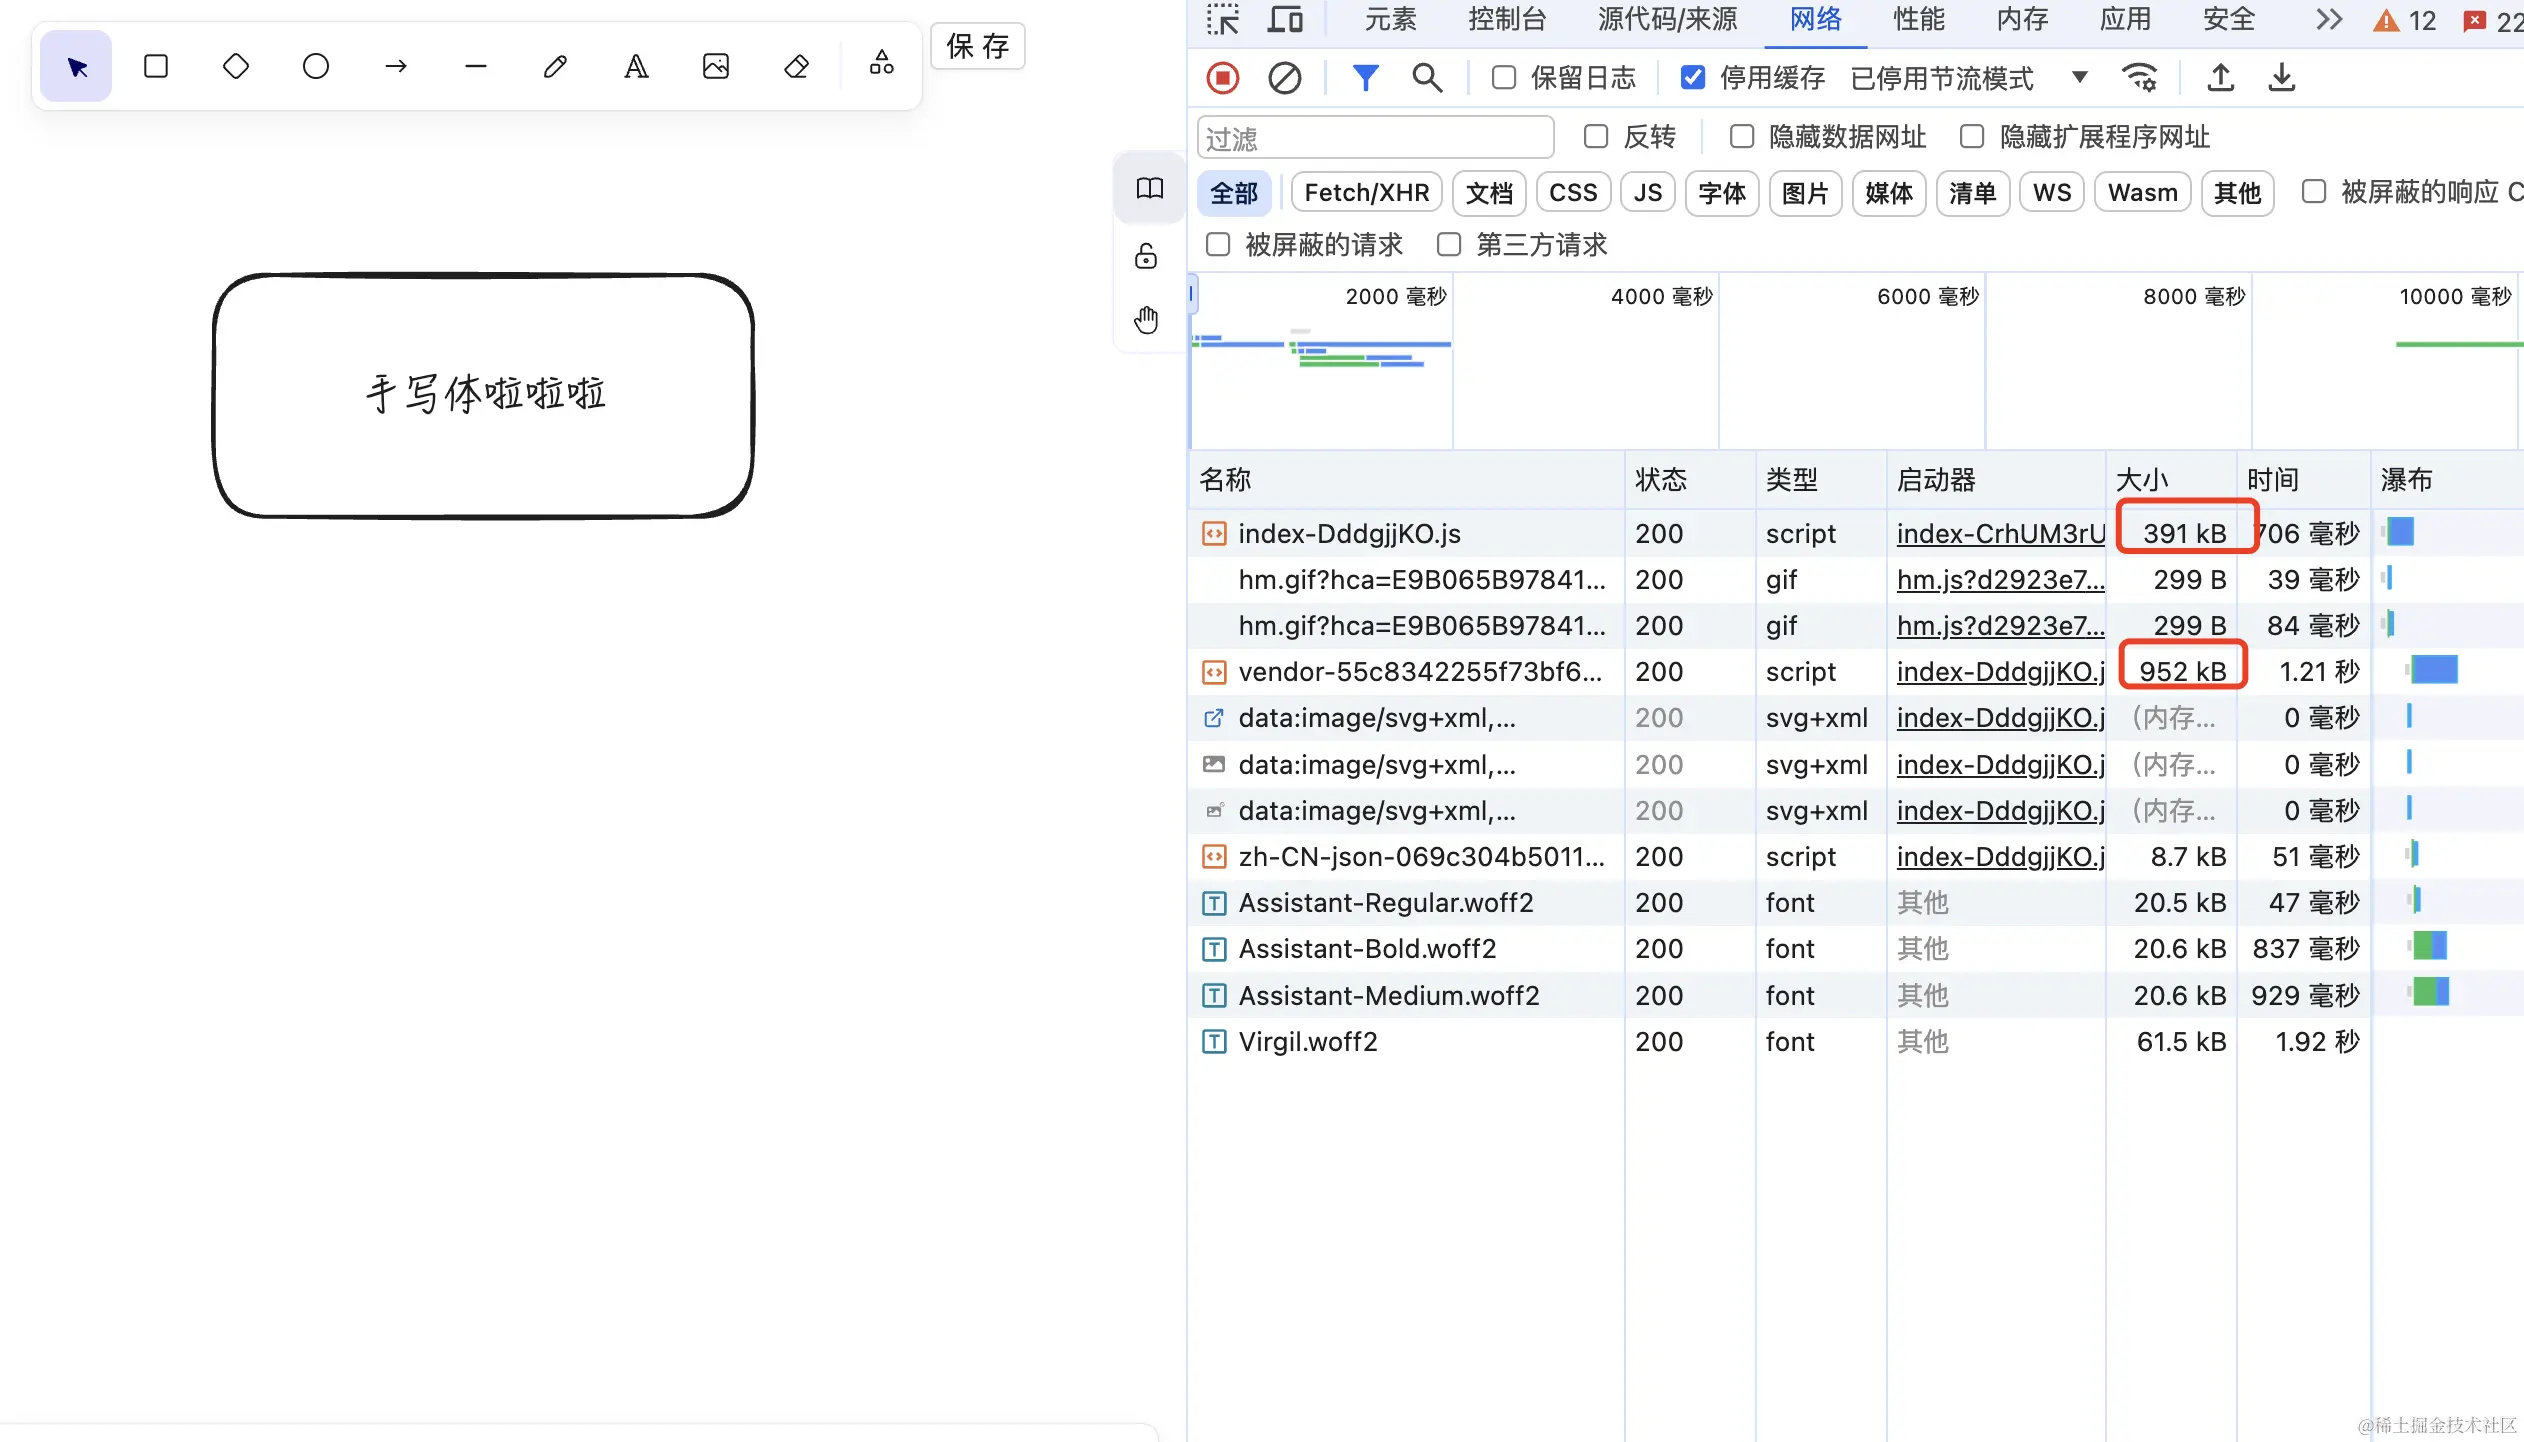Select the vendor-55c8342255f73bf6 request row
The image size is (2524, 1442).
click(1855, 672)
